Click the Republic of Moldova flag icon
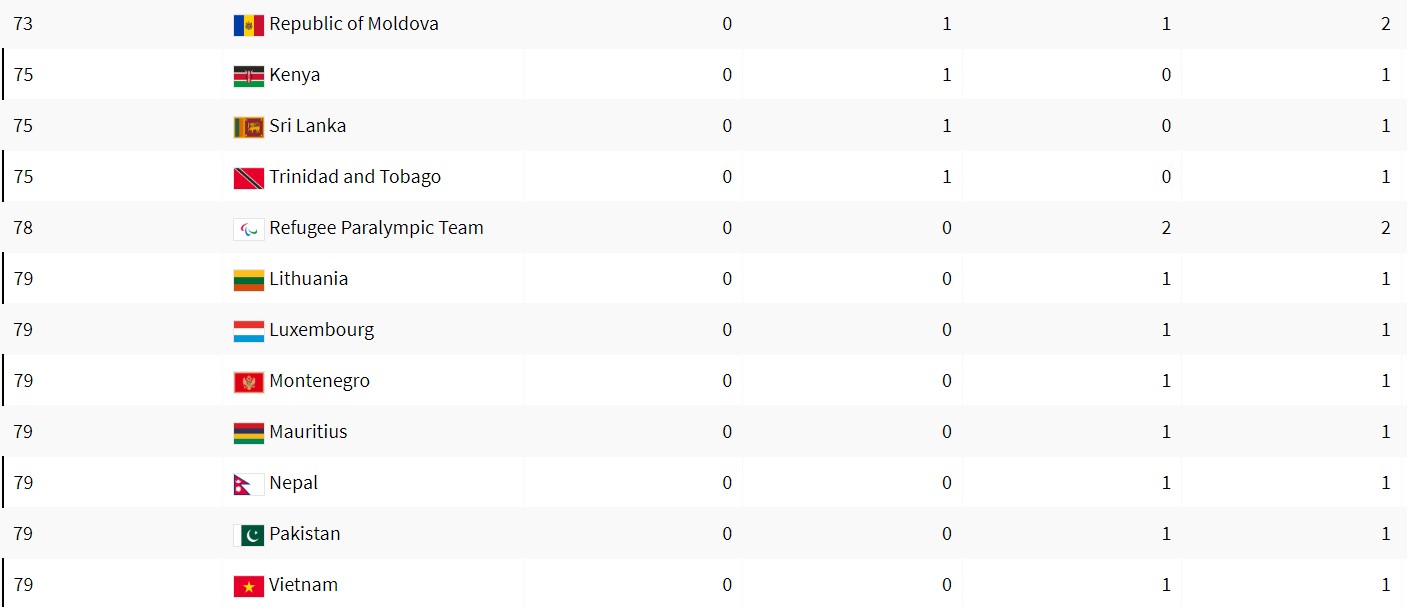 [248, 25]
